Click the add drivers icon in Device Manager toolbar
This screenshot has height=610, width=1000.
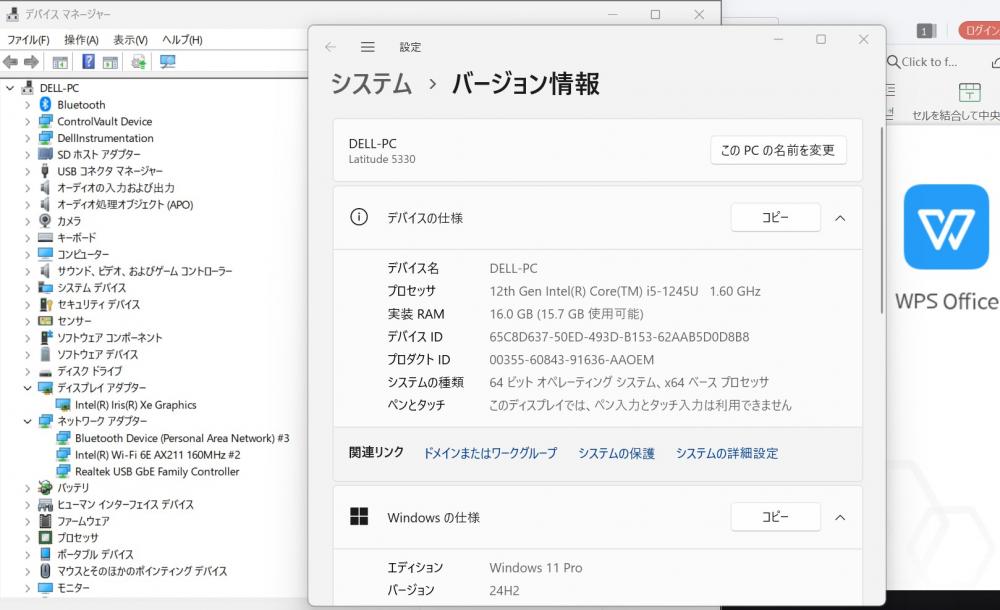(138, 62)
